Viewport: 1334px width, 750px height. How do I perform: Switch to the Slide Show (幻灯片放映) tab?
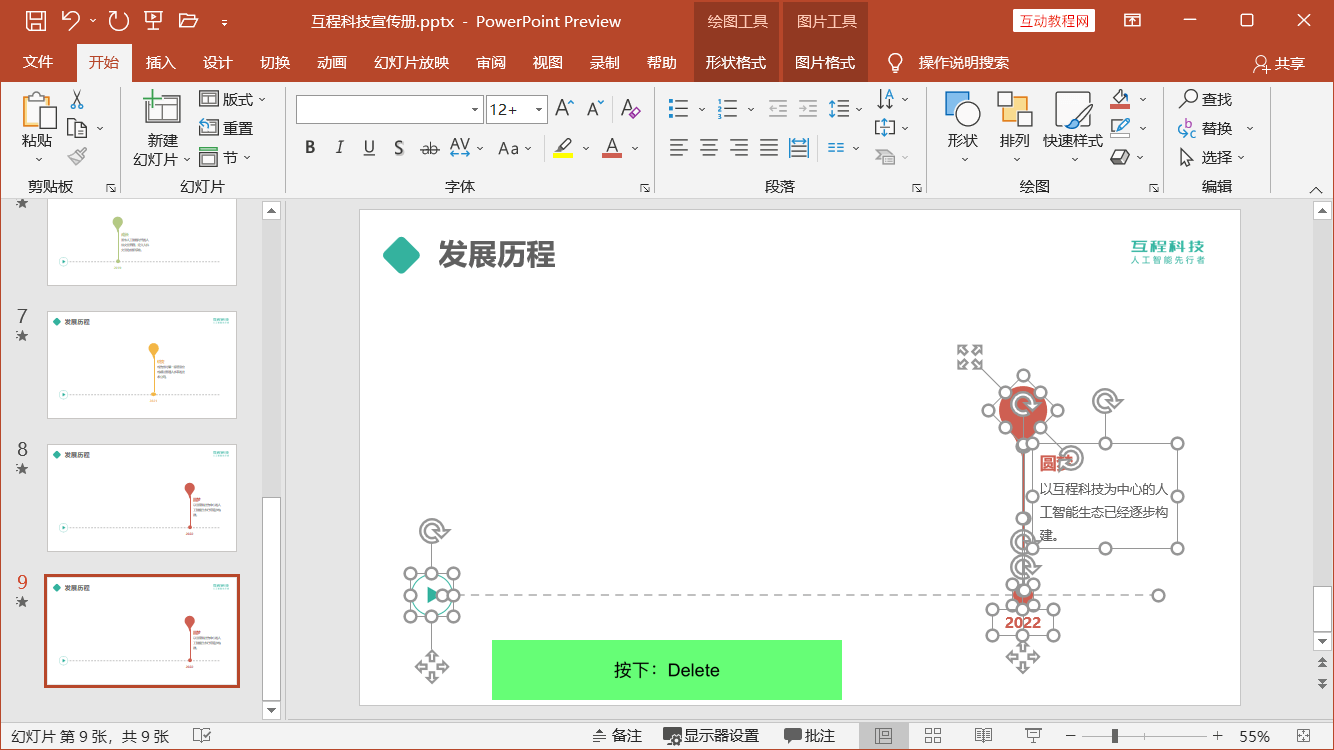click(411, 62)
